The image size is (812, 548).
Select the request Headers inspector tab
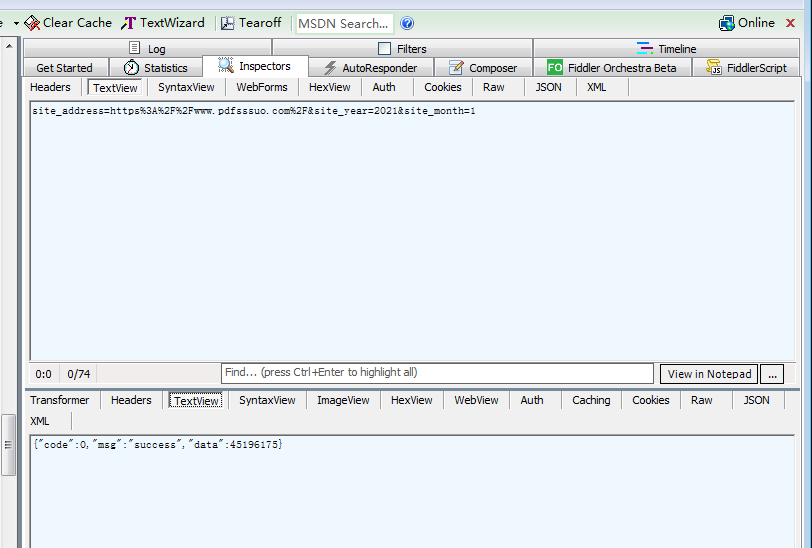(50, 87)
